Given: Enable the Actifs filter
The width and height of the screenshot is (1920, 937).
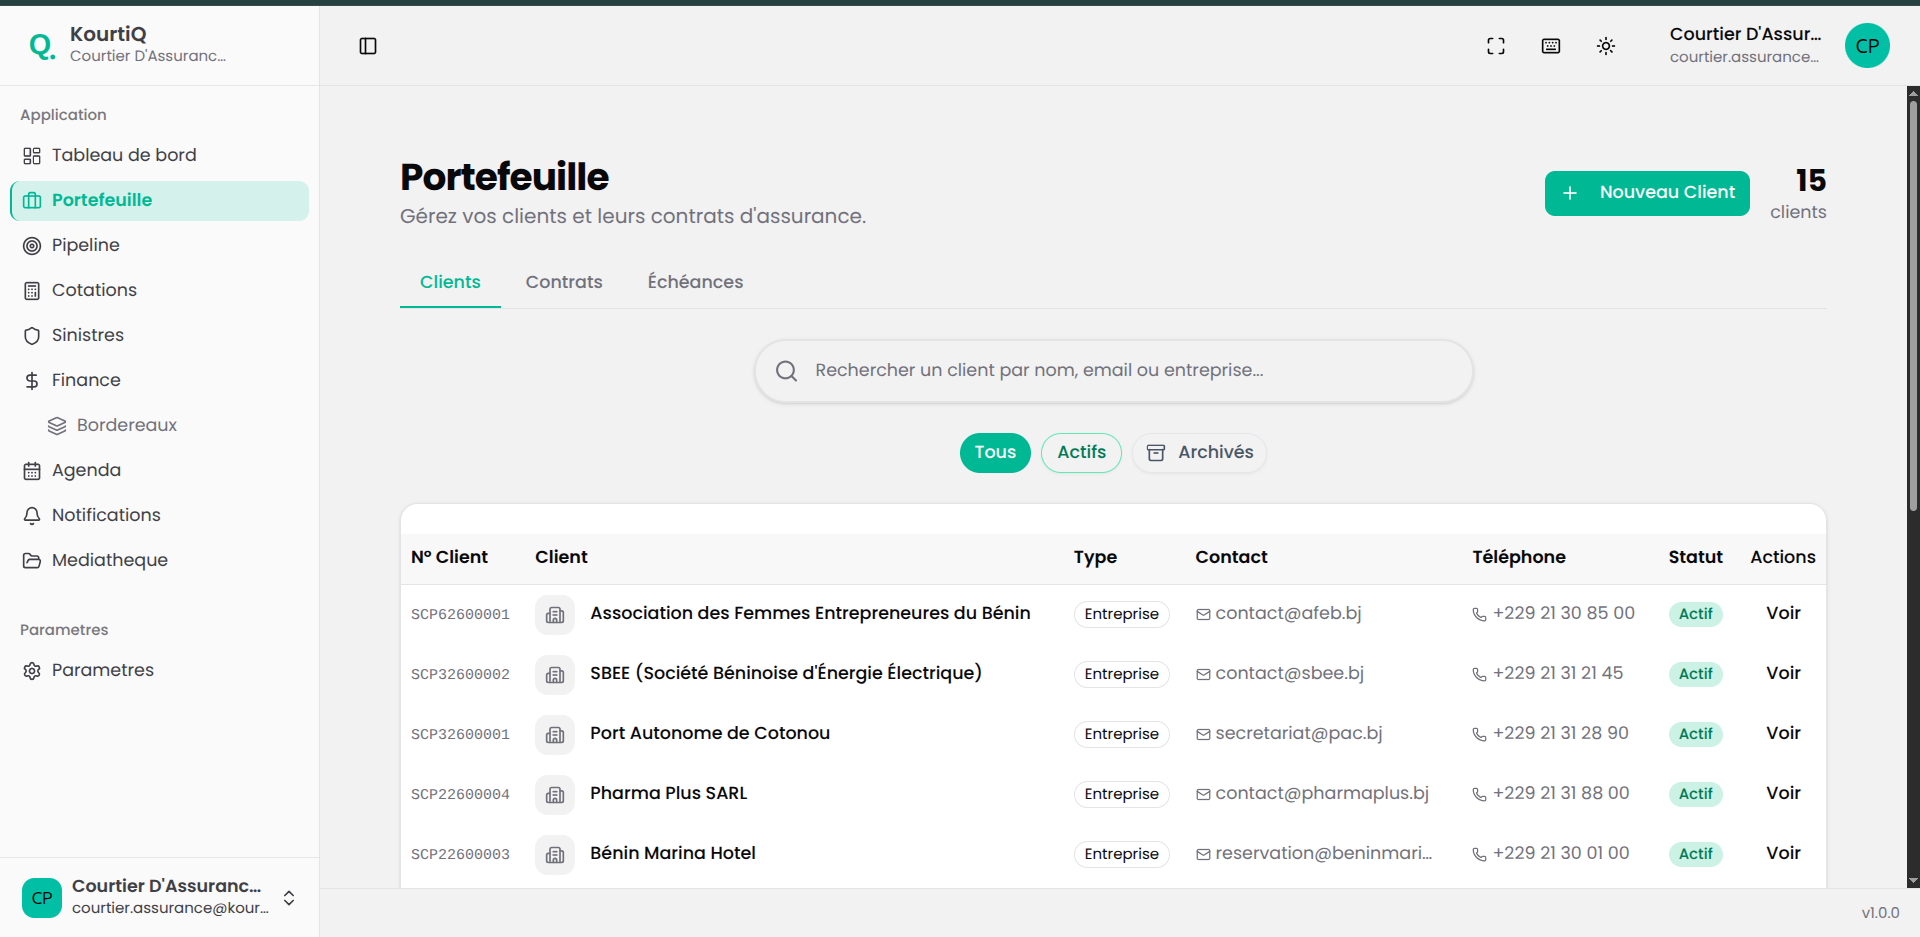Looking at the screenshot, I should click(1081, 452).
